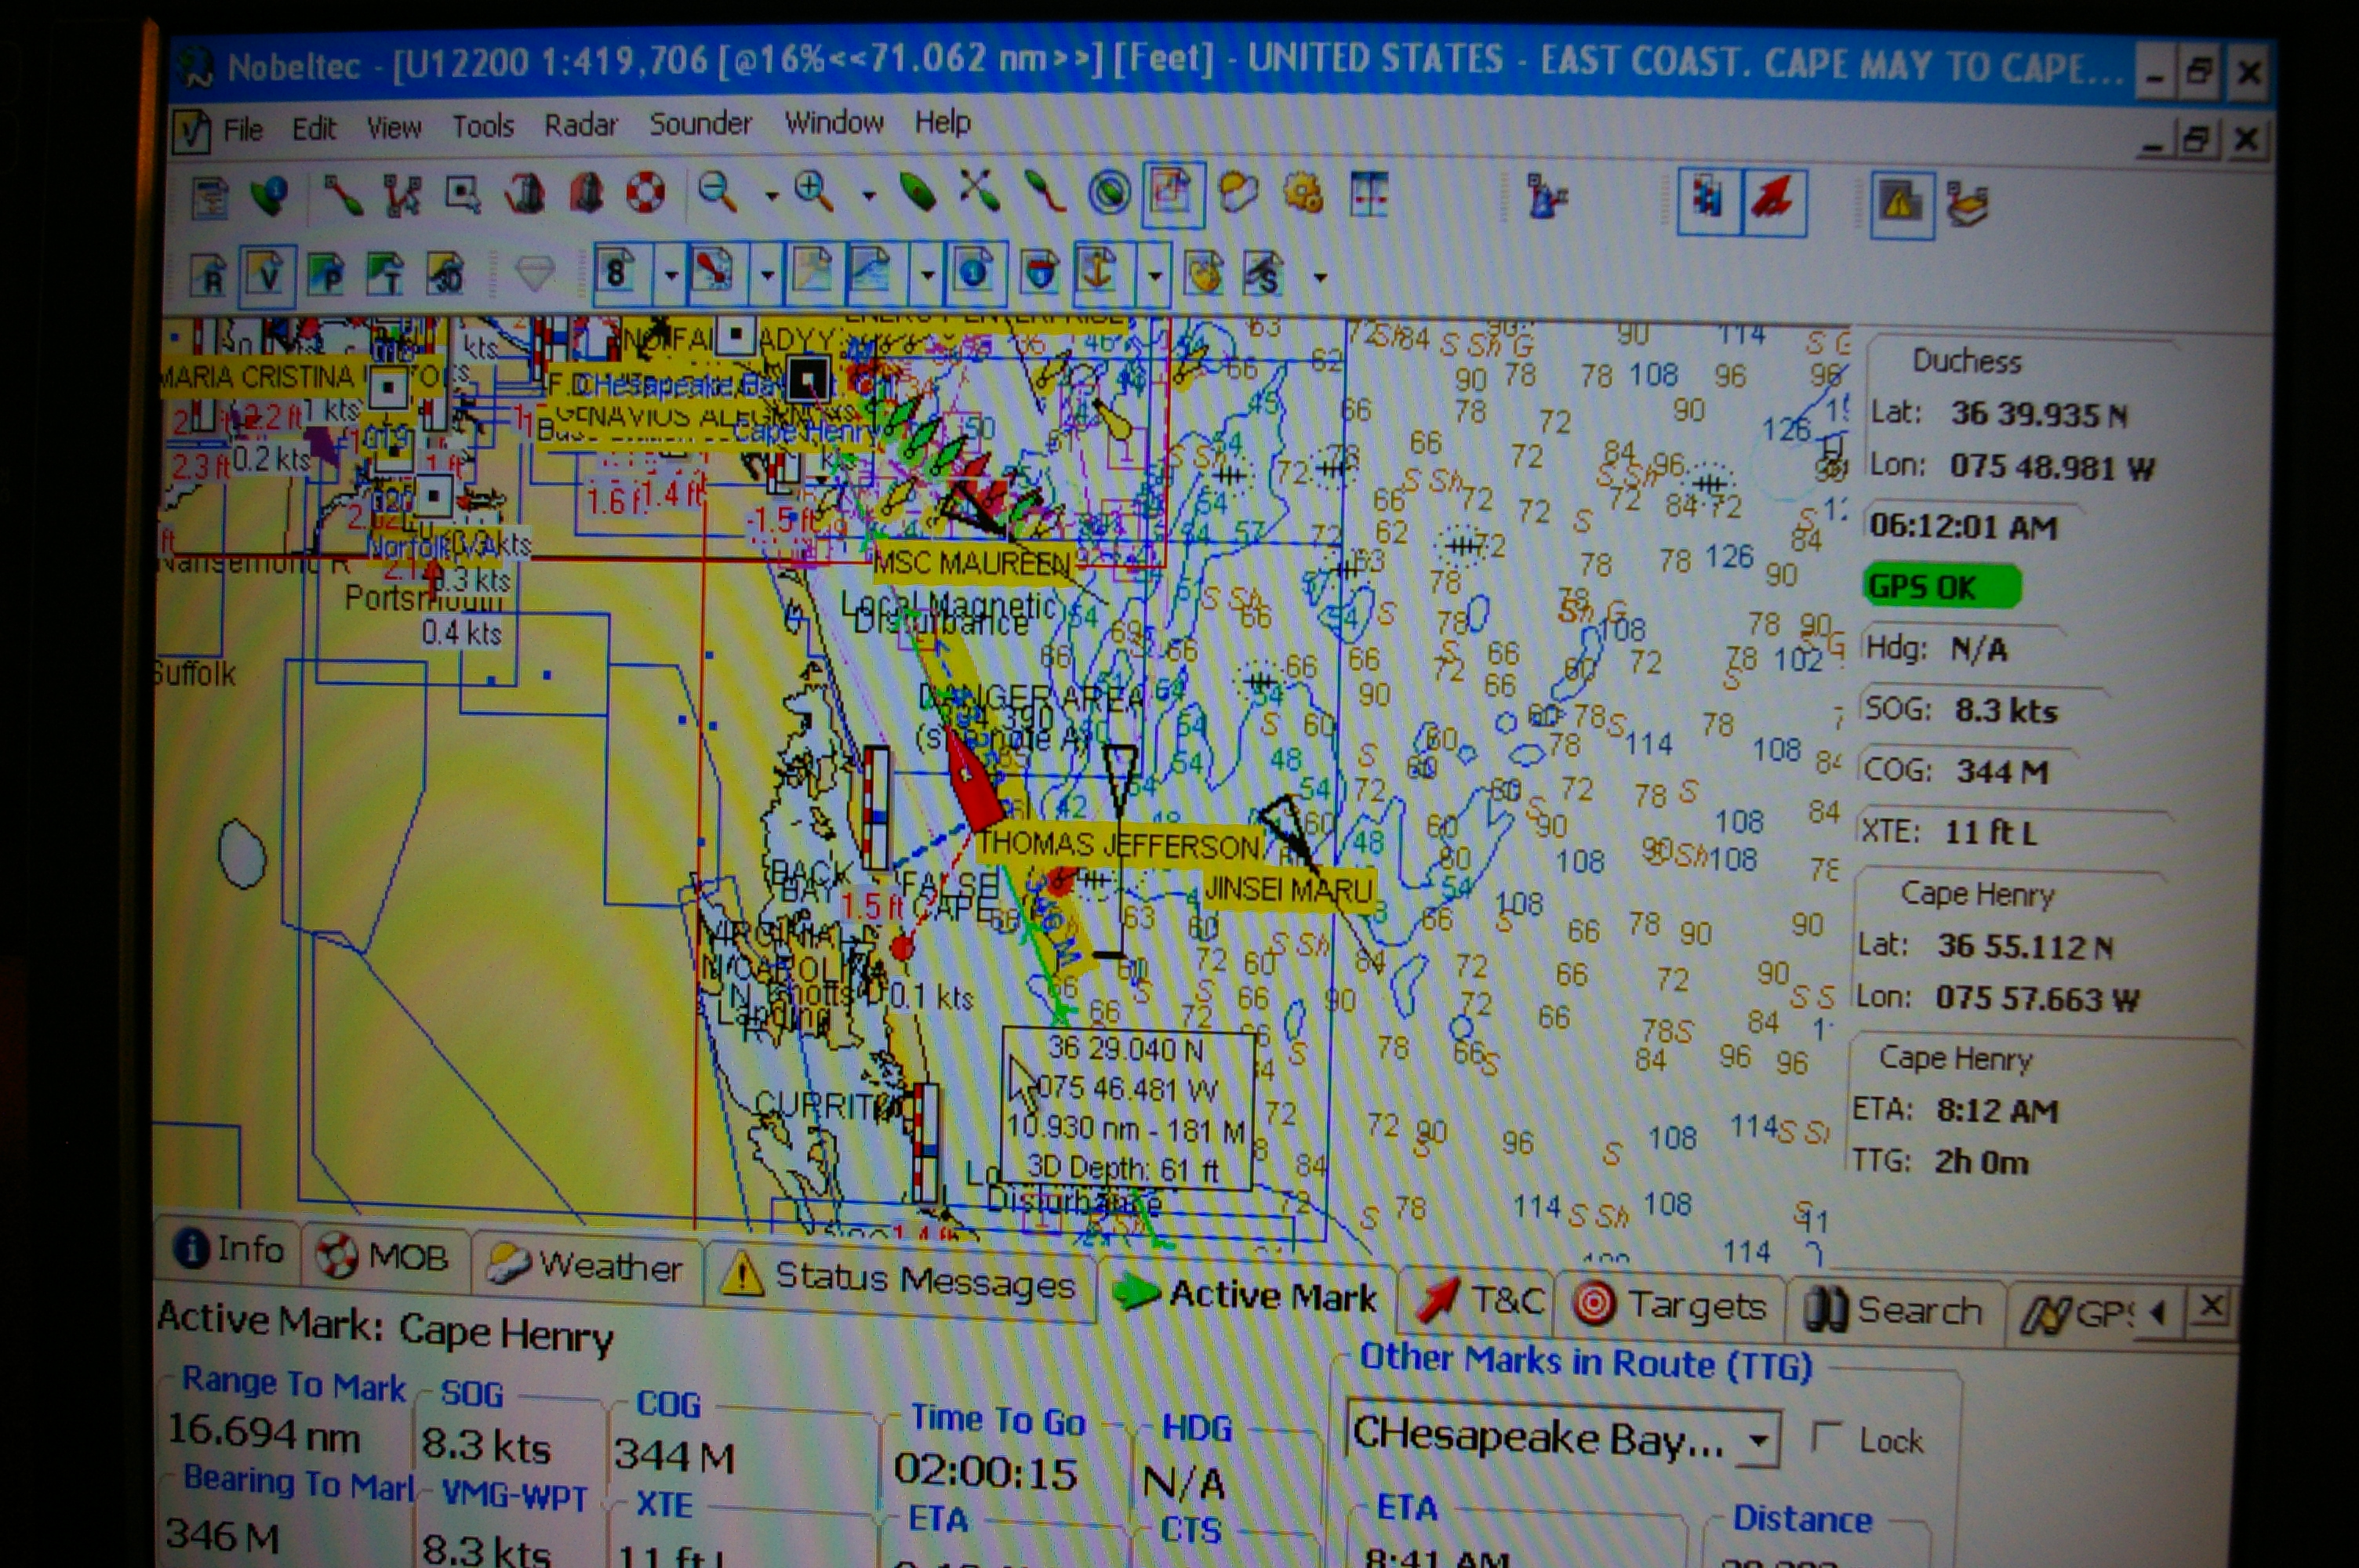The width and height of the screenshot is (2359, 1568).
Task: Toggle the red and blue bars toolbar button
Action: [1708, 201]
